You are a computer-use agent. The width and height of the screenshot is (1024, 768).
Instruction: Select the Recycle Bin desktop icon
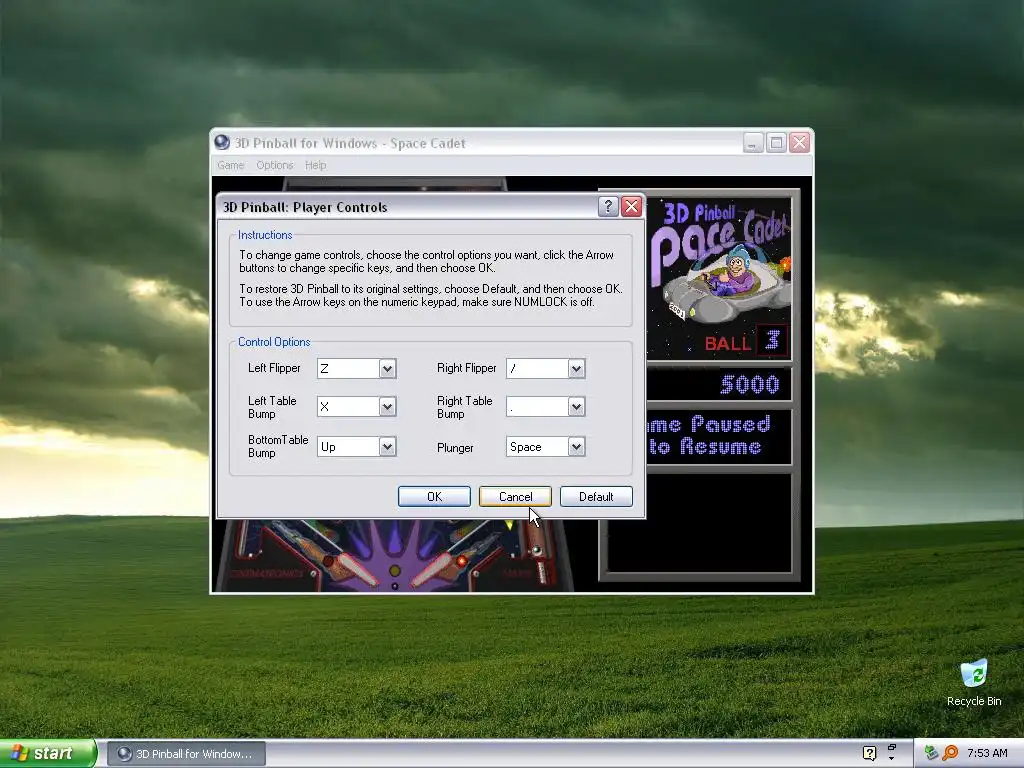(x=974, y=683)
